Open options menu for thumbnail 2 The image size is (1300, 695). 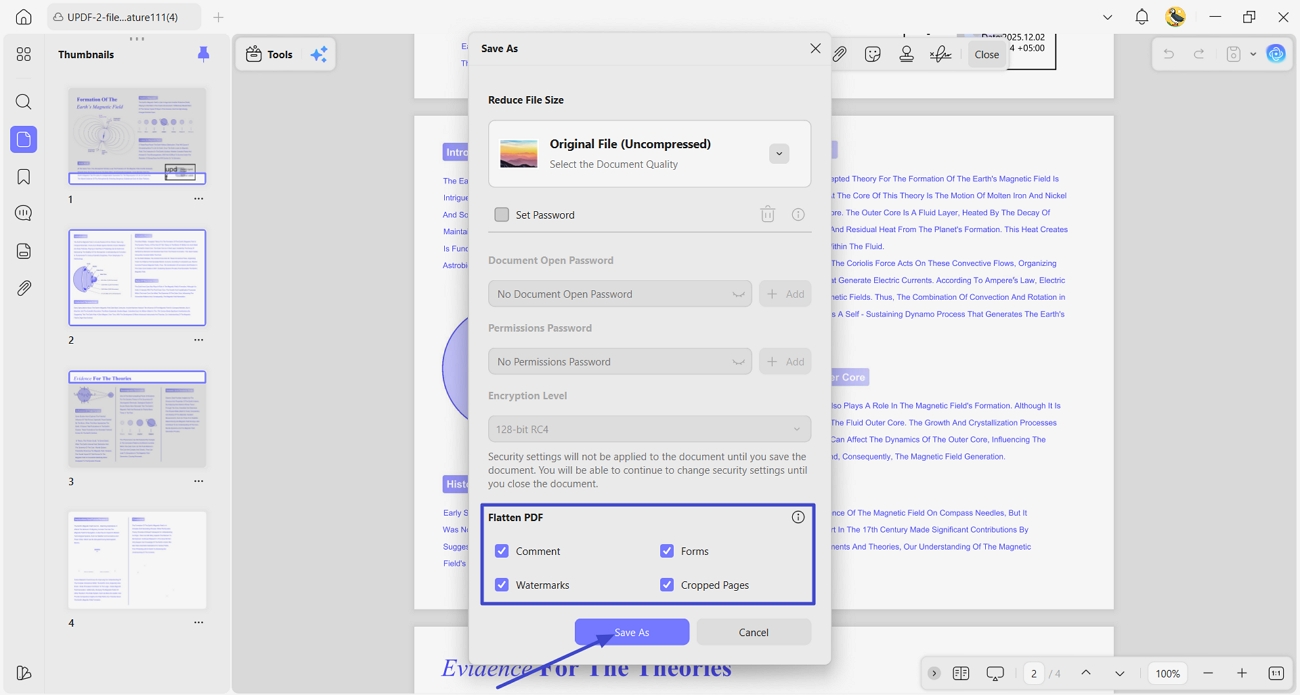click(x=198, y=340)
